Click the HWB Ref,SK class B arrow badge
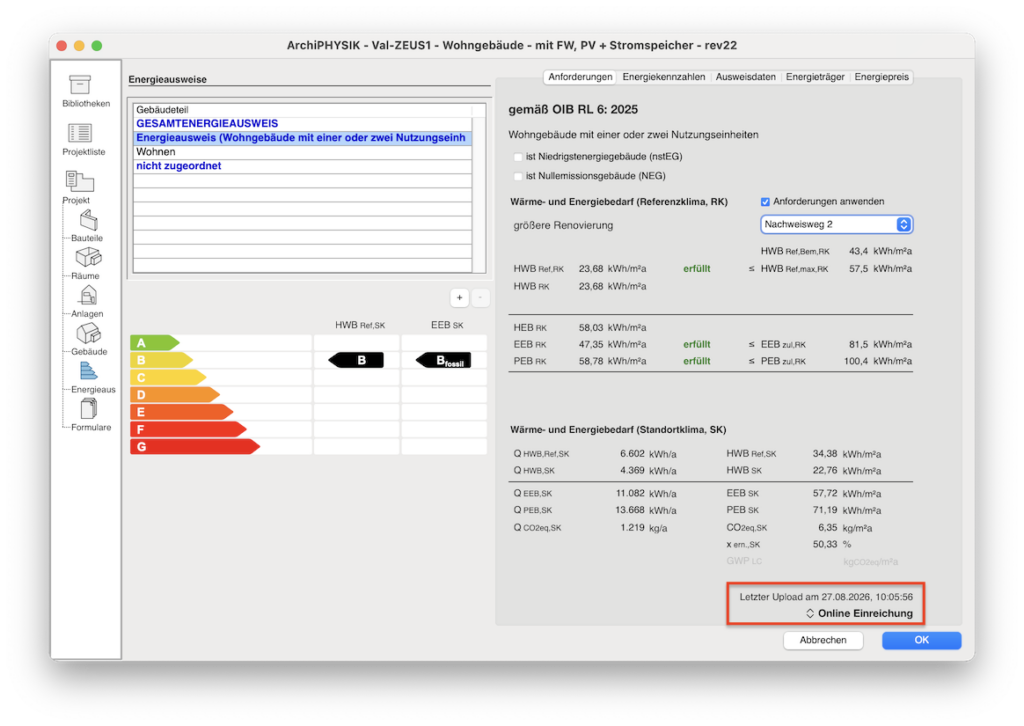The height and width of the screenshot is (726, 1024). [x=356, y=360]
